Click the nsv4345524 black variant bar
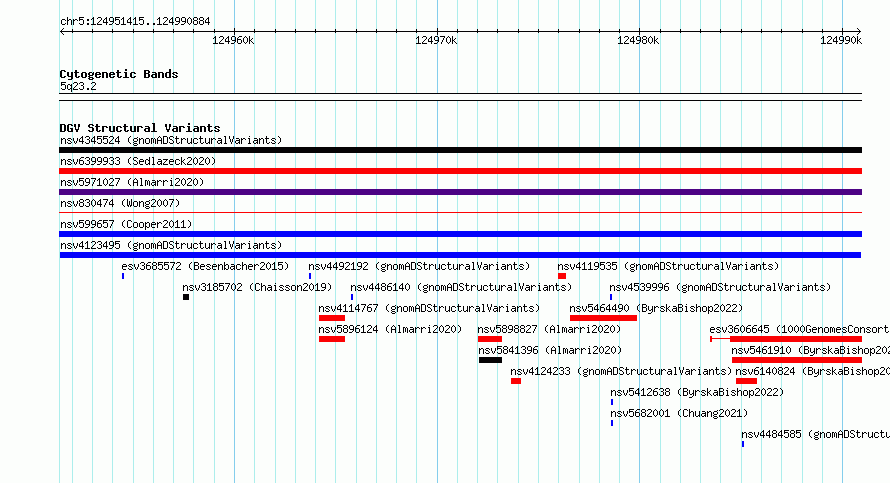The width and height of the screenshot is (890, 483). point(460,150)
